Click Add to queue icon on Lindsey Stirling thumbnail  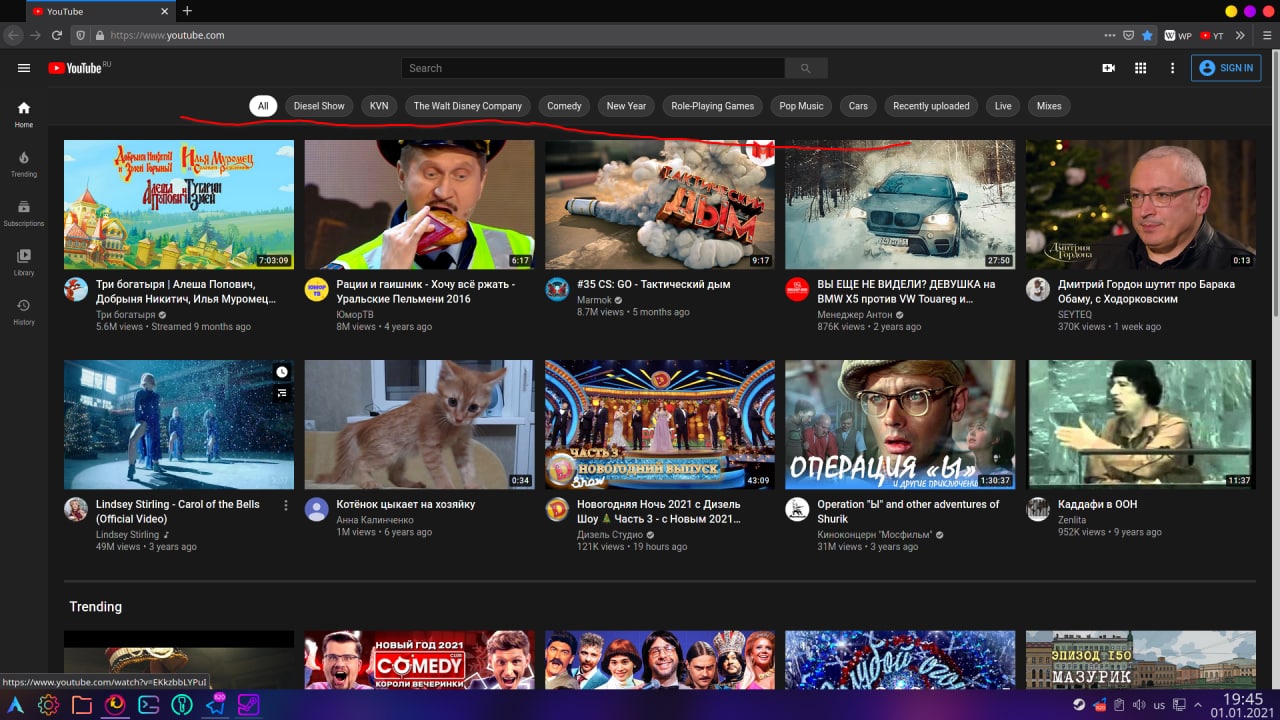click(282, 393)
